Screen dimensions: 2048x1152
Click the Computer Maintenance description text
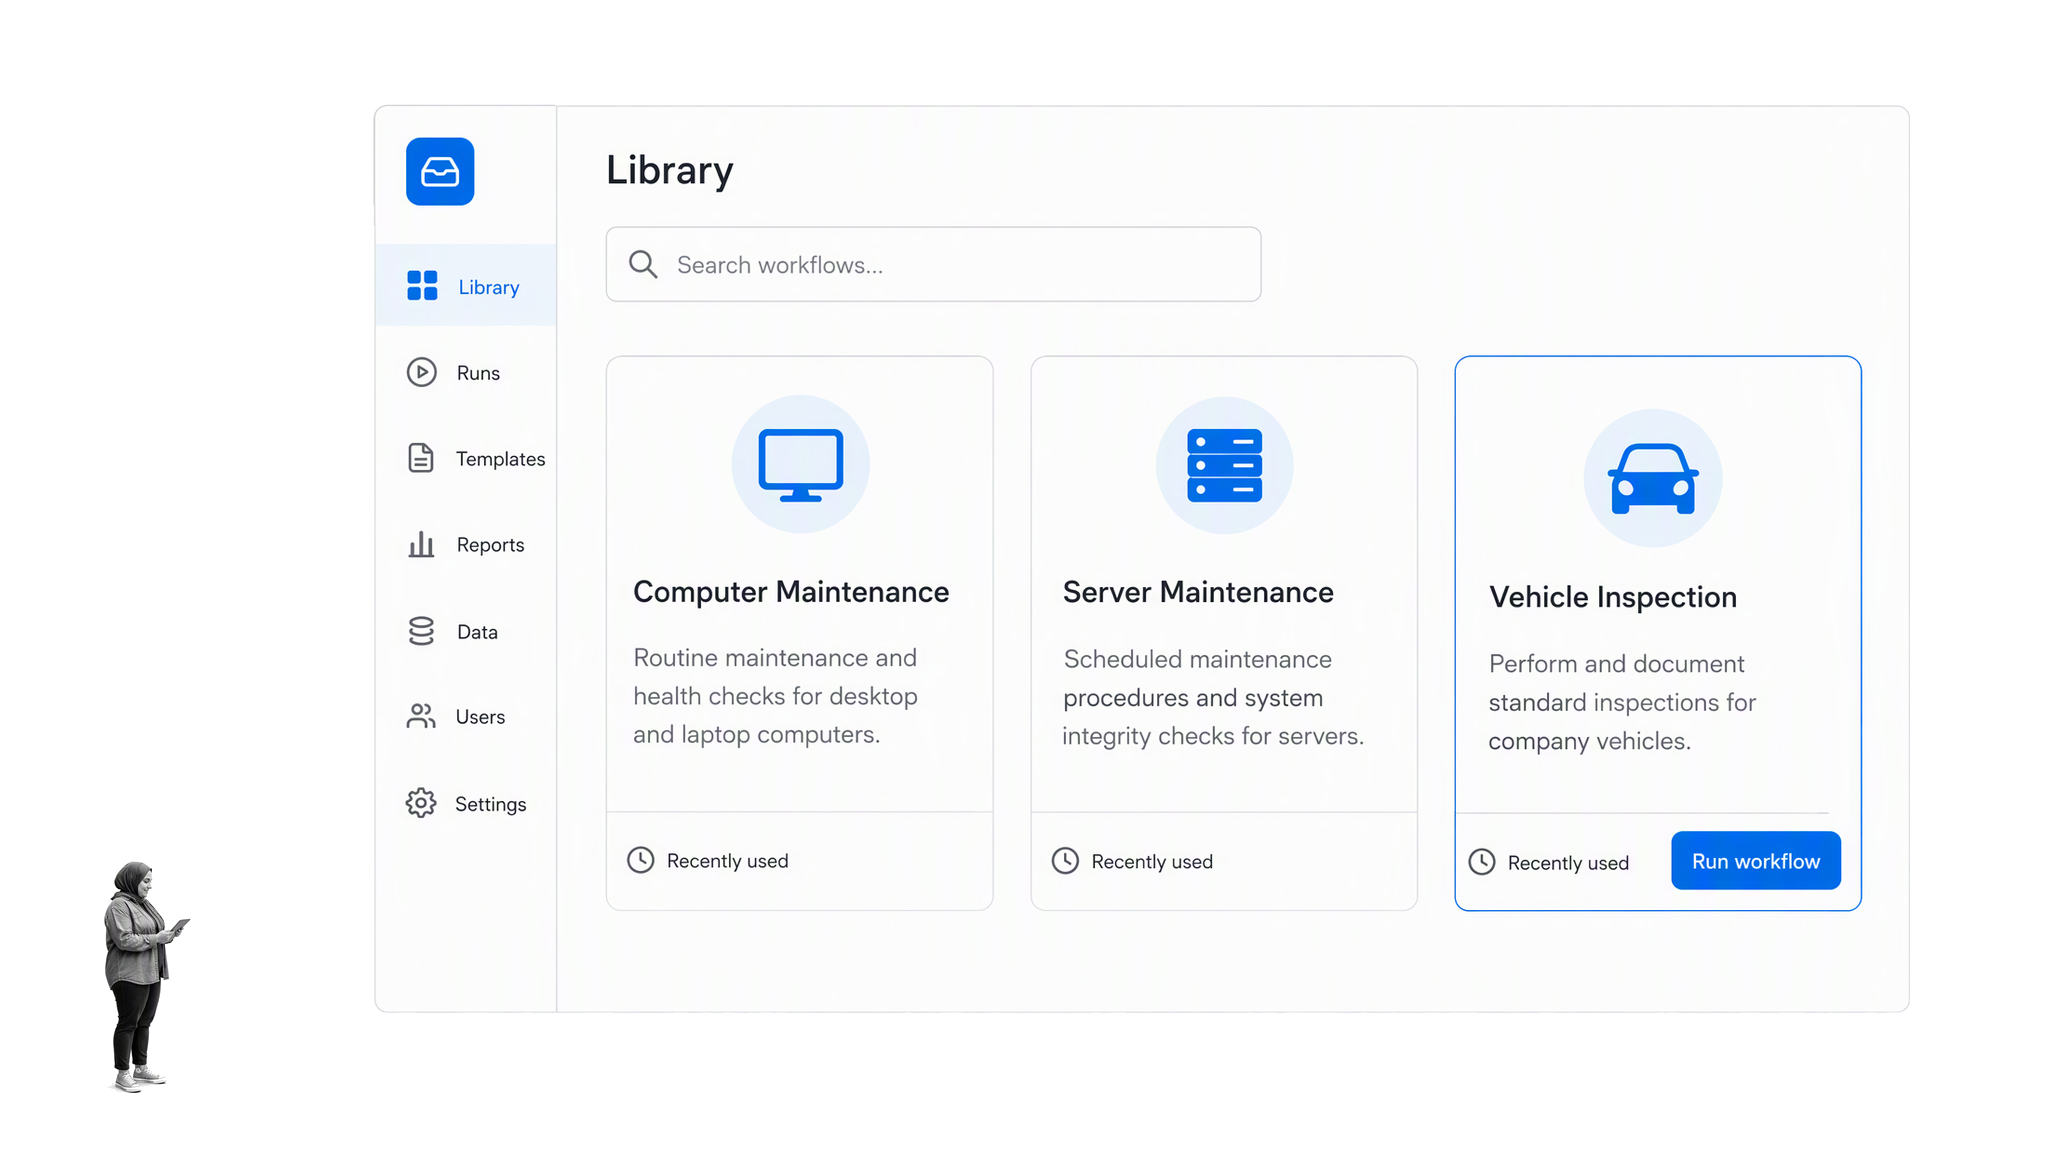(x=775, y=696)
